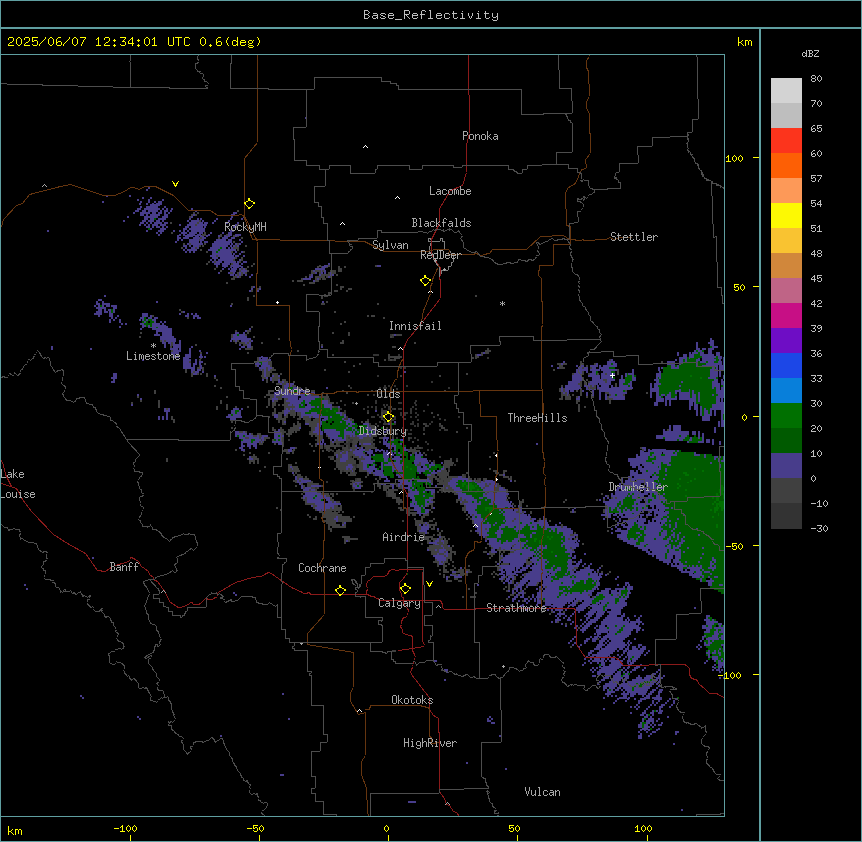Pick the white 80 dBZ legend swatch
This screenshot has width=862, height=842.
click(786, 91)
